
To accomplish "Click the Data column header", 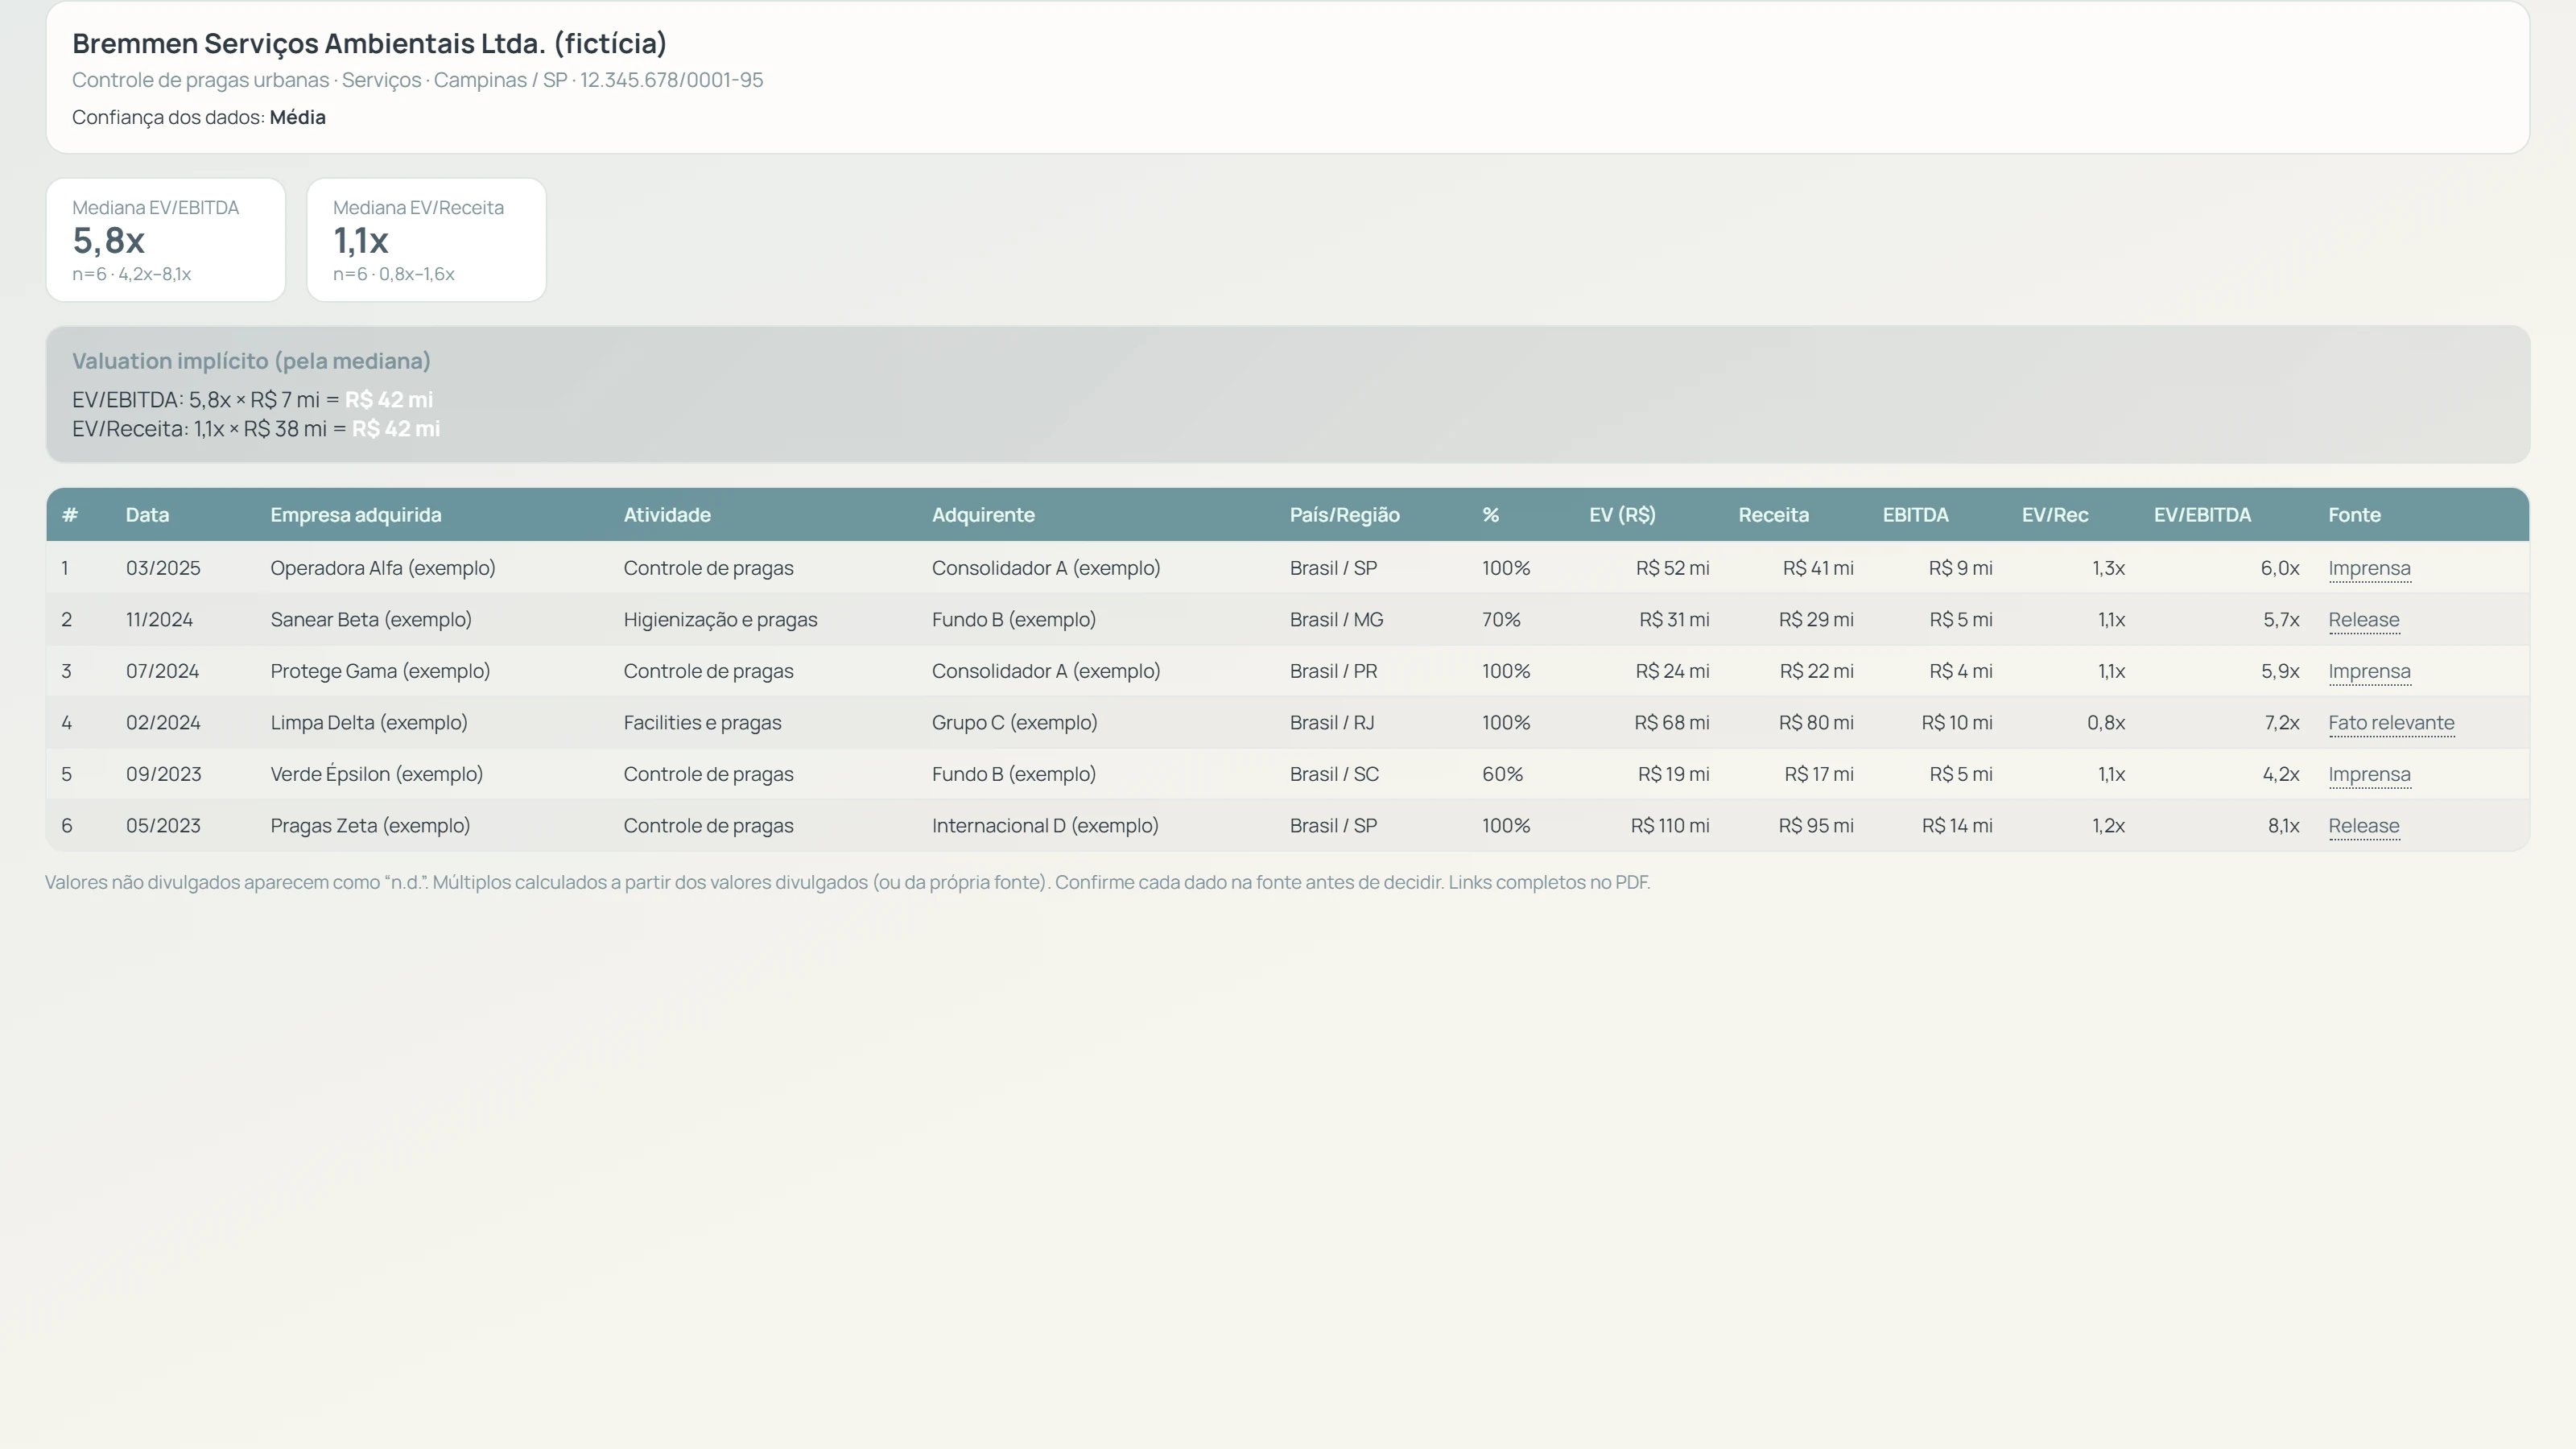I will coord(147,515).
